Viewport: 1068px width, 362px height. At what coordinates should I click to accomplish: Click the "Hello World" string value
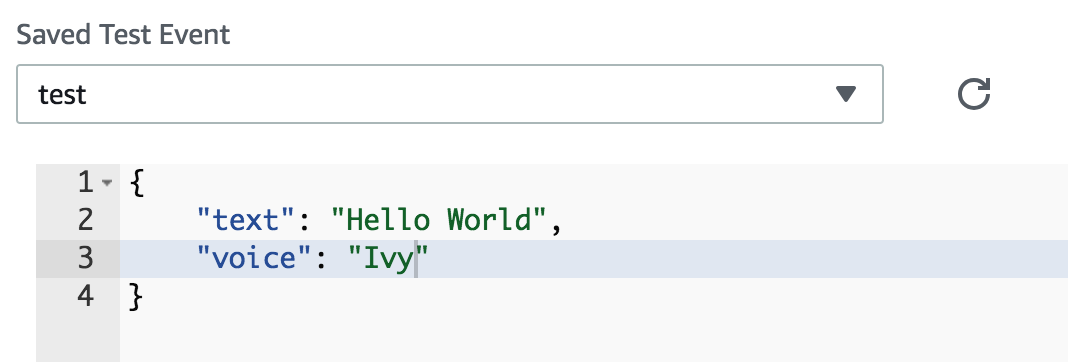click(439, 220)
